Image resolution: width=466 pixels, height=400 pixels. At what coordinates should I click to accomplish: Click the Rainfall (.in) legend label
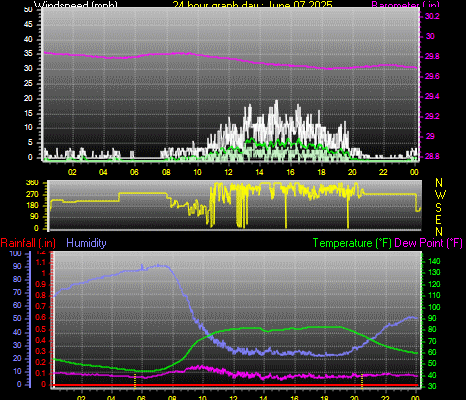28,243
